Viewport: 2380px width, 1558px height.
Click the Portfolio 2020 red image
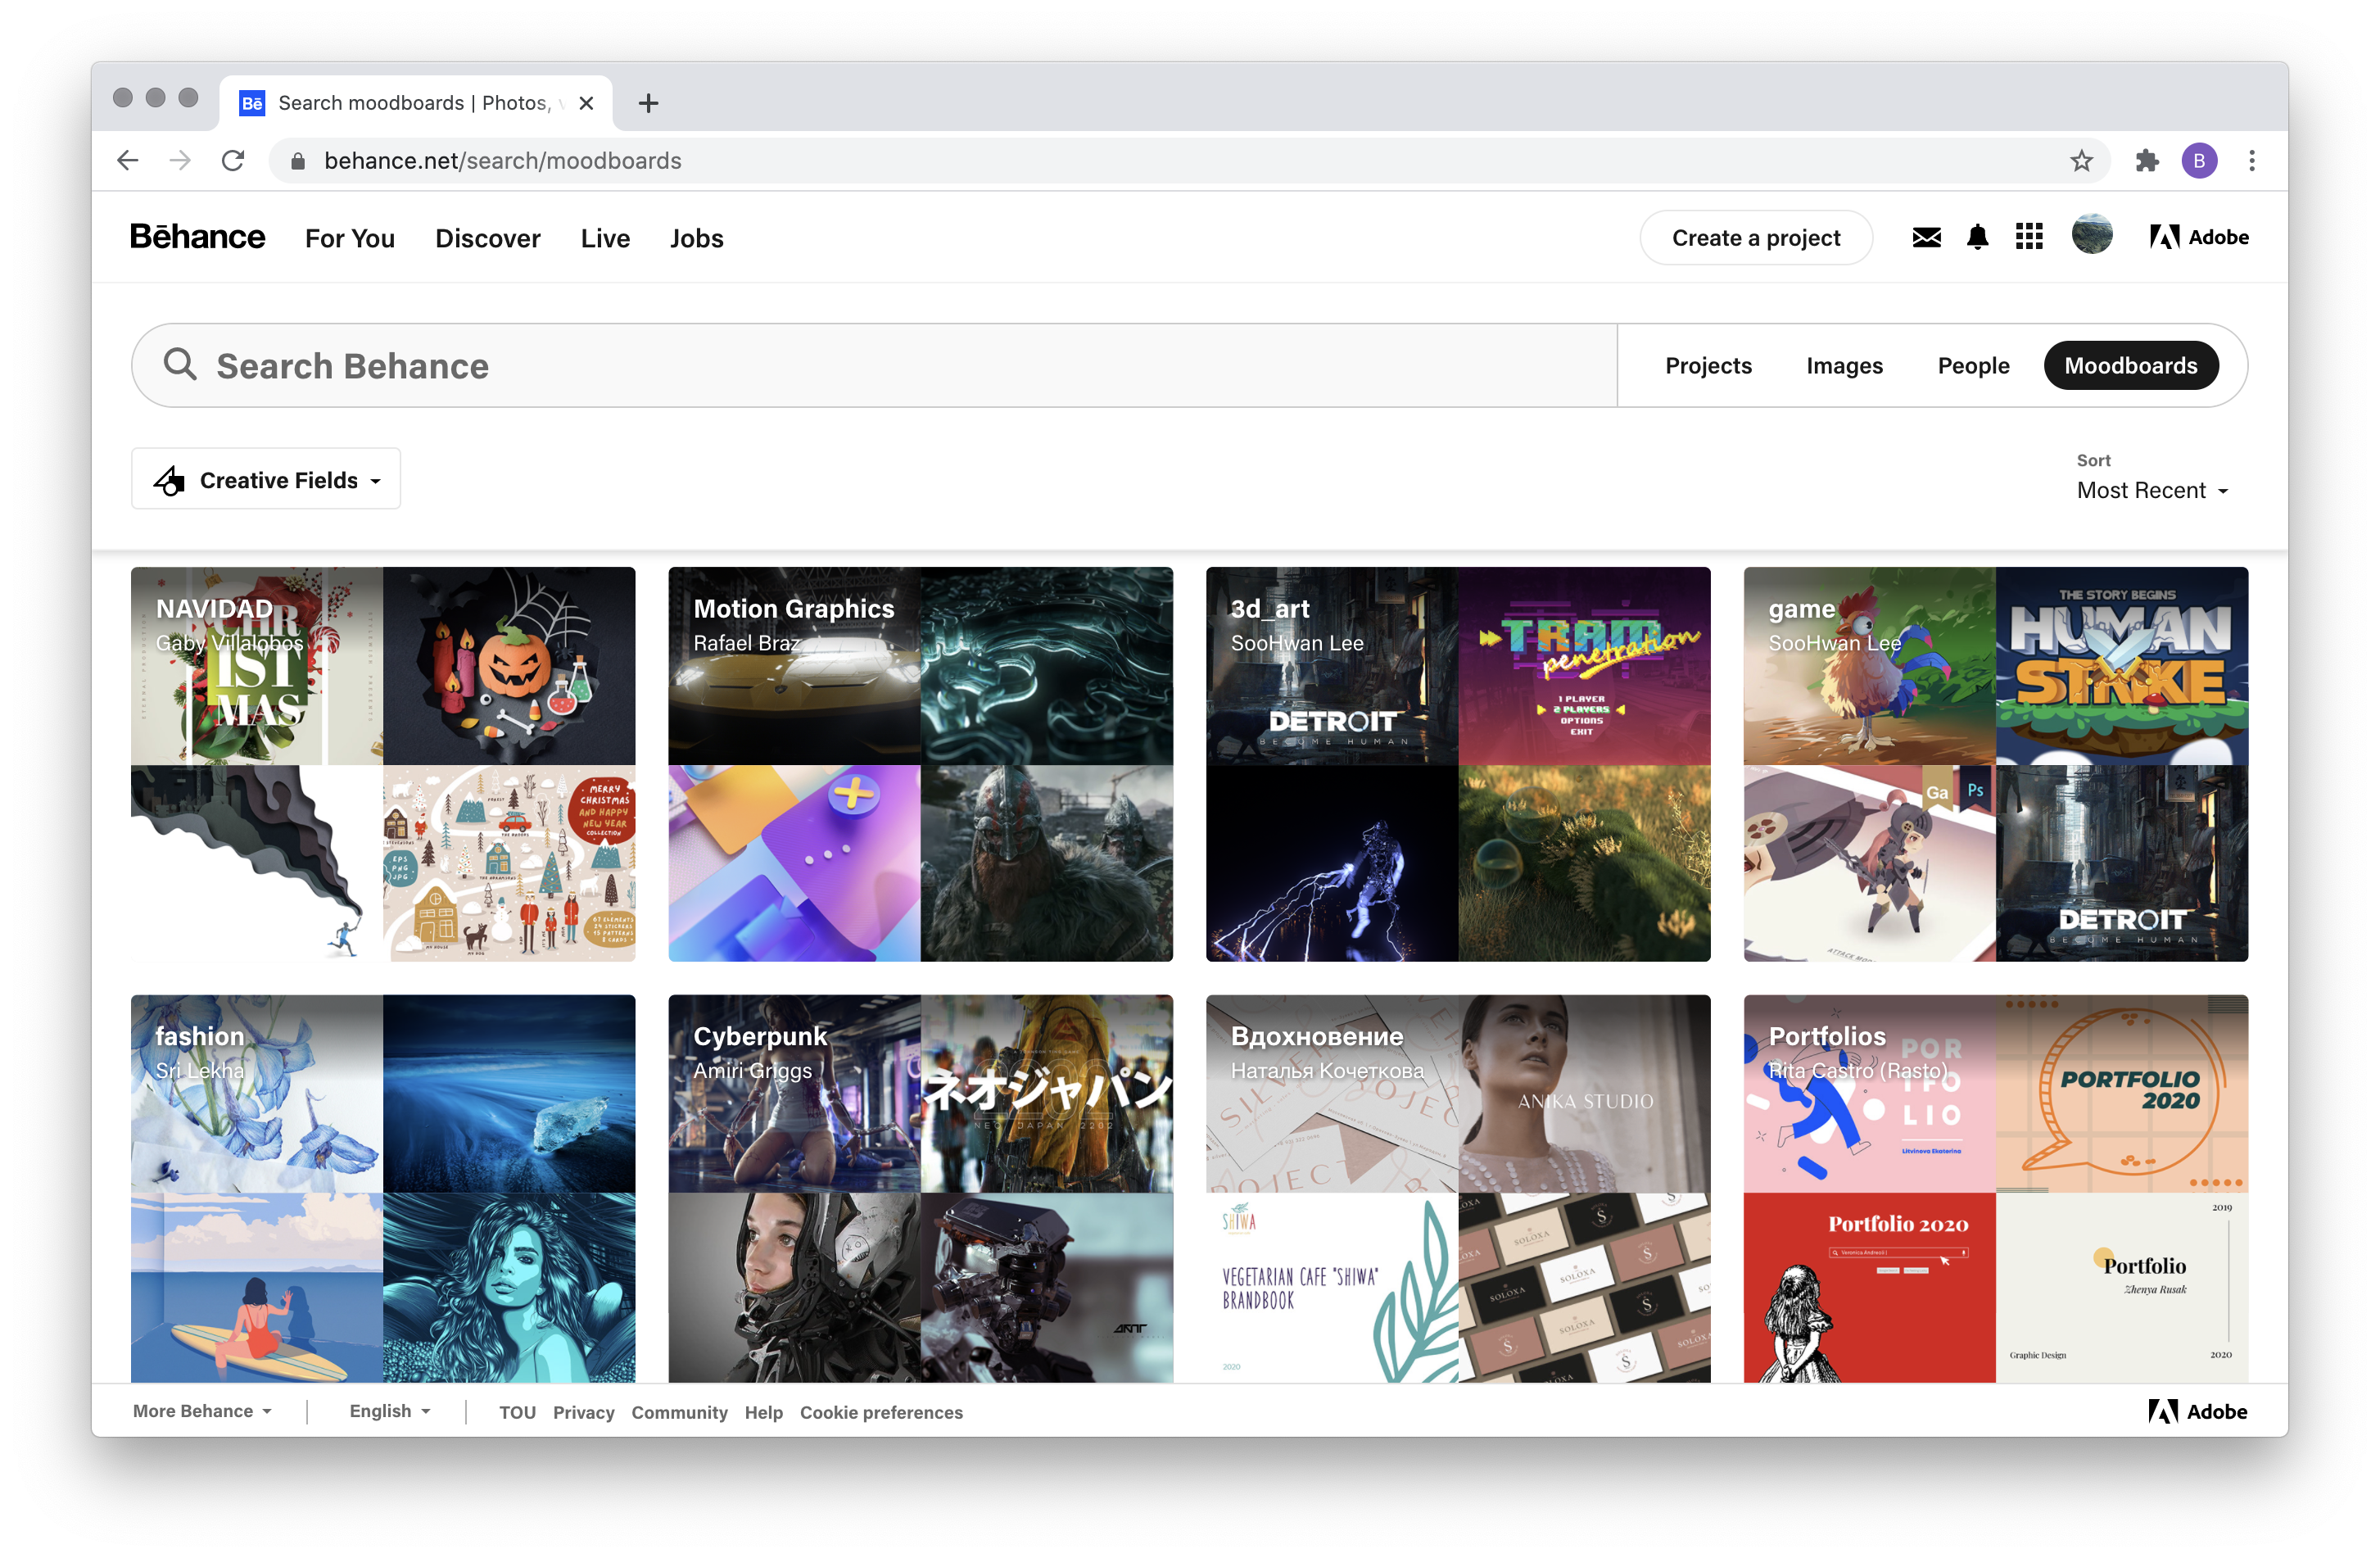[1869, 1288]
